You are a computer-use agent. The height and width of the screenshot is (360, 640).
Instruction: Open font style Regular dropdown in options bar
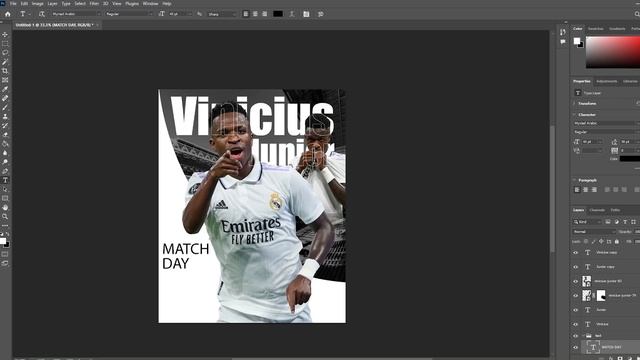point(129,14)
